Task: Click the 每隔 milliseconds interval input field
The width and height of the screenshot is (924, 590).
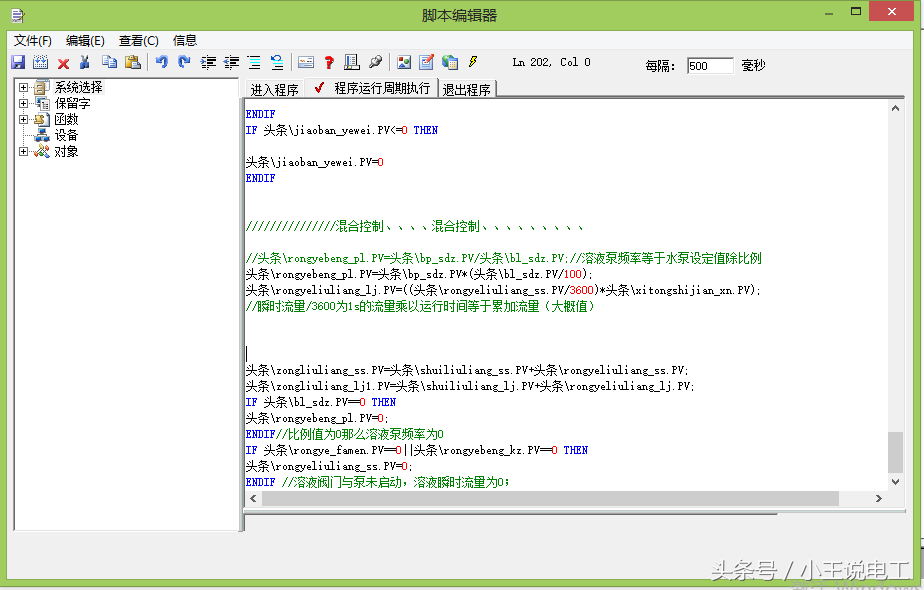Action: tap(710, 66)
